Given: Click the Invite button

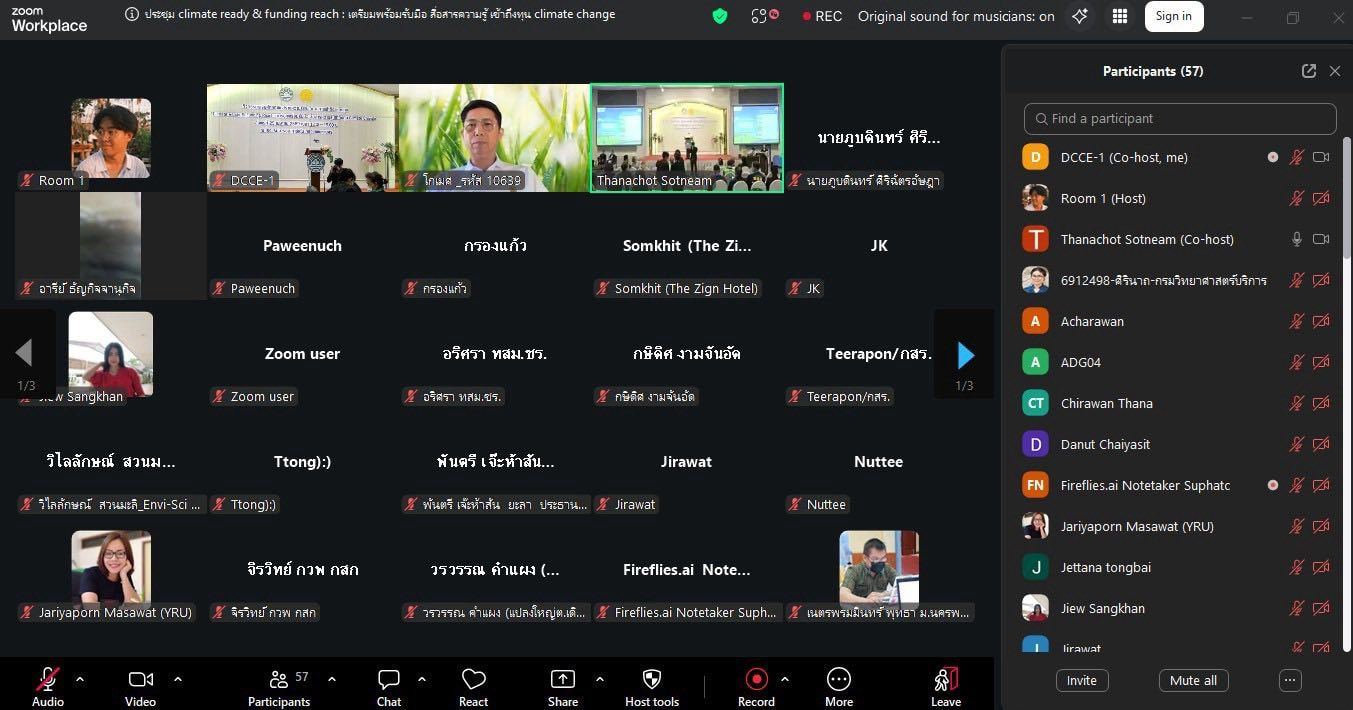Looking at the screenshot, I should point(1081,680).
